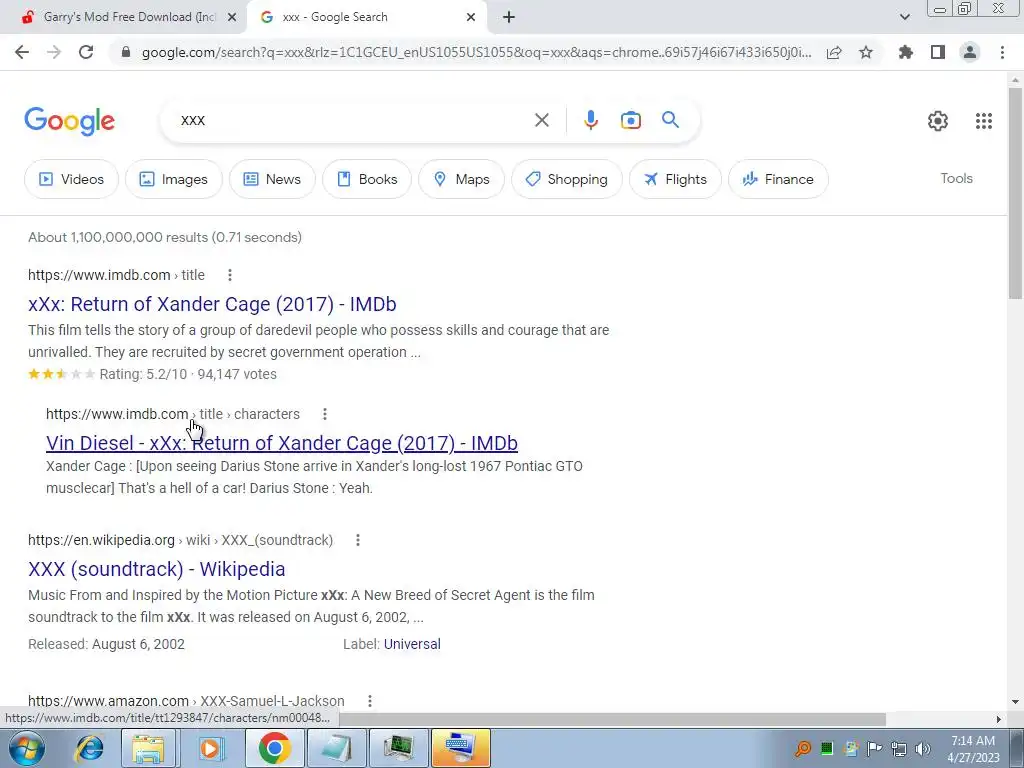Image resolution: width=1024 pixels, height=768 pixels.
Task: Filter results by Flights
Action: pos(675,179)
